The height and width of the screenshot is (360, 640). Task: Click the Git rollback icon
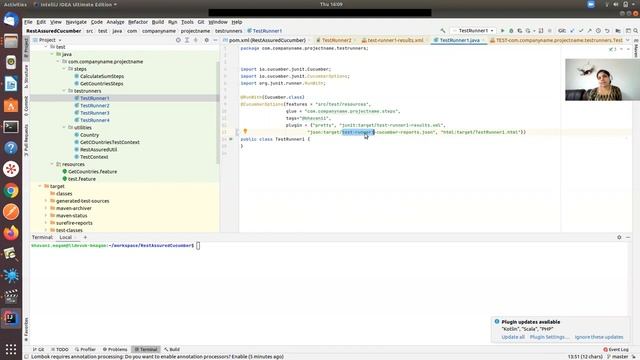click(607, 31)
